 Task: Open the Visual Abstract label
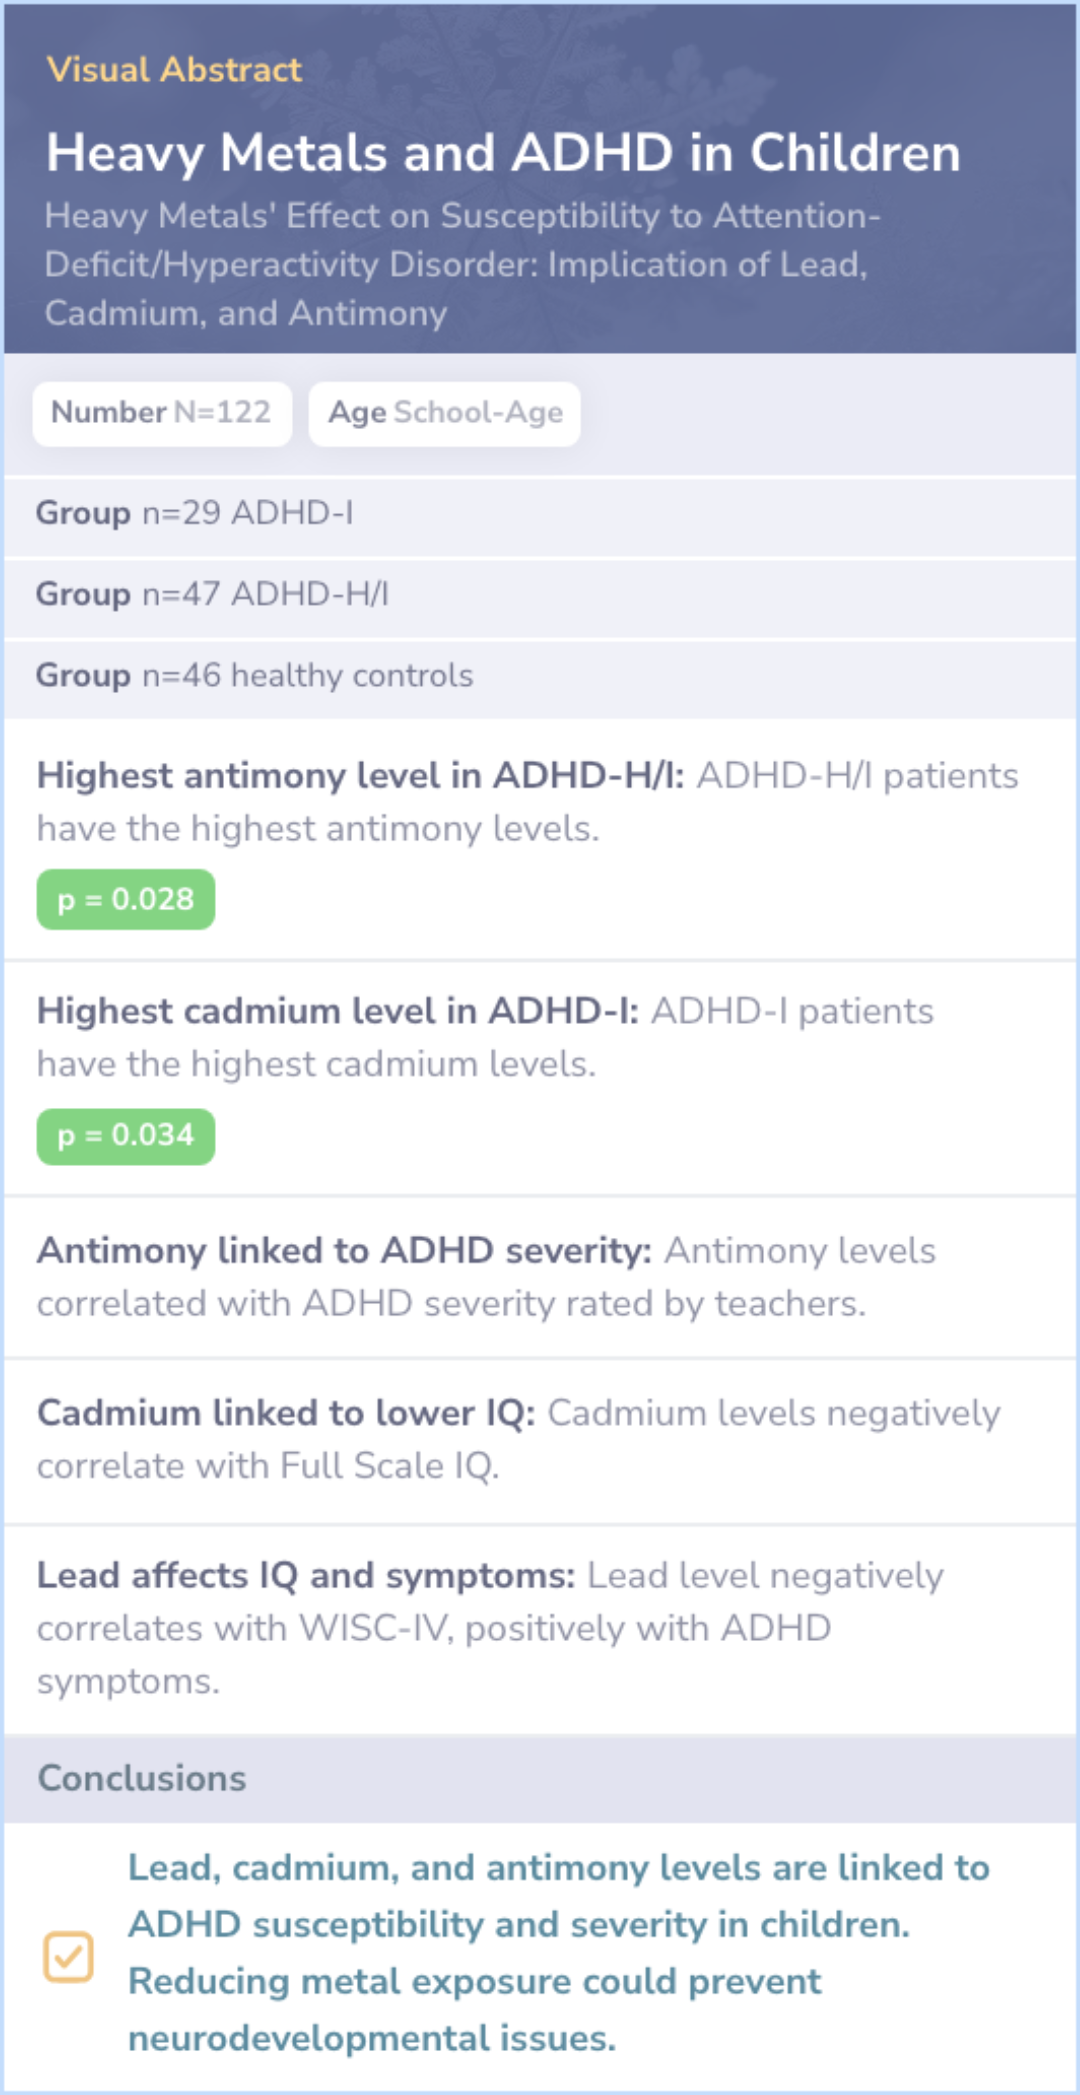click(174, 69)
